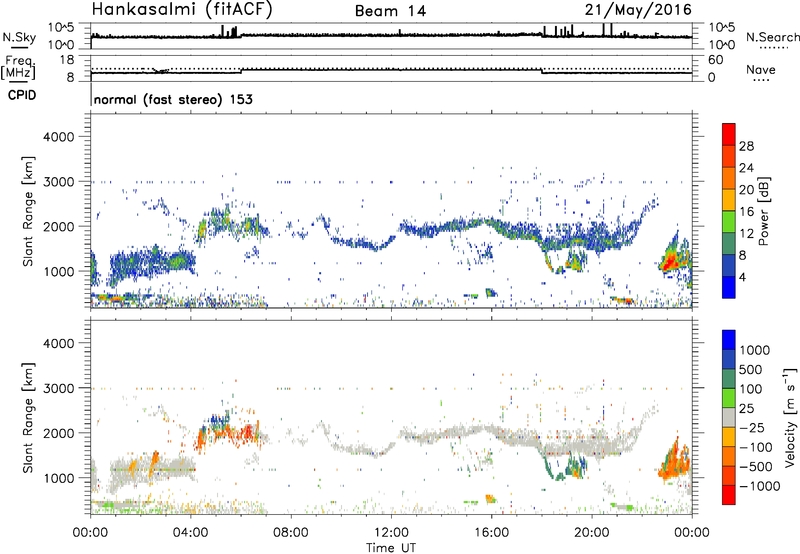
Task: Click the 'Beam 14' label
Action: pyautogui.click(x=390, y=11)
